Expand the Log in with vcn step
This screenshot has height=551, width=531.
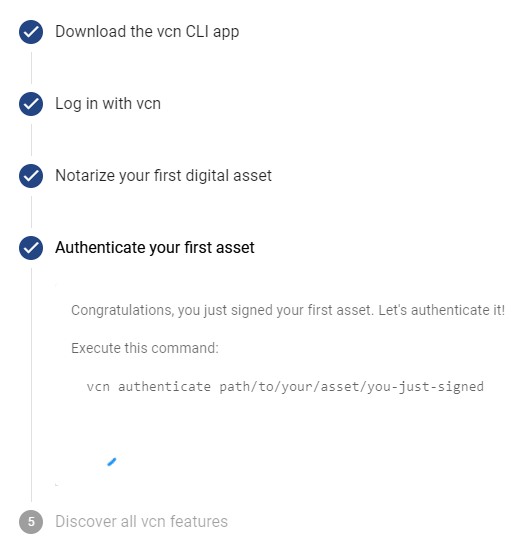click(x=108, y=104)
